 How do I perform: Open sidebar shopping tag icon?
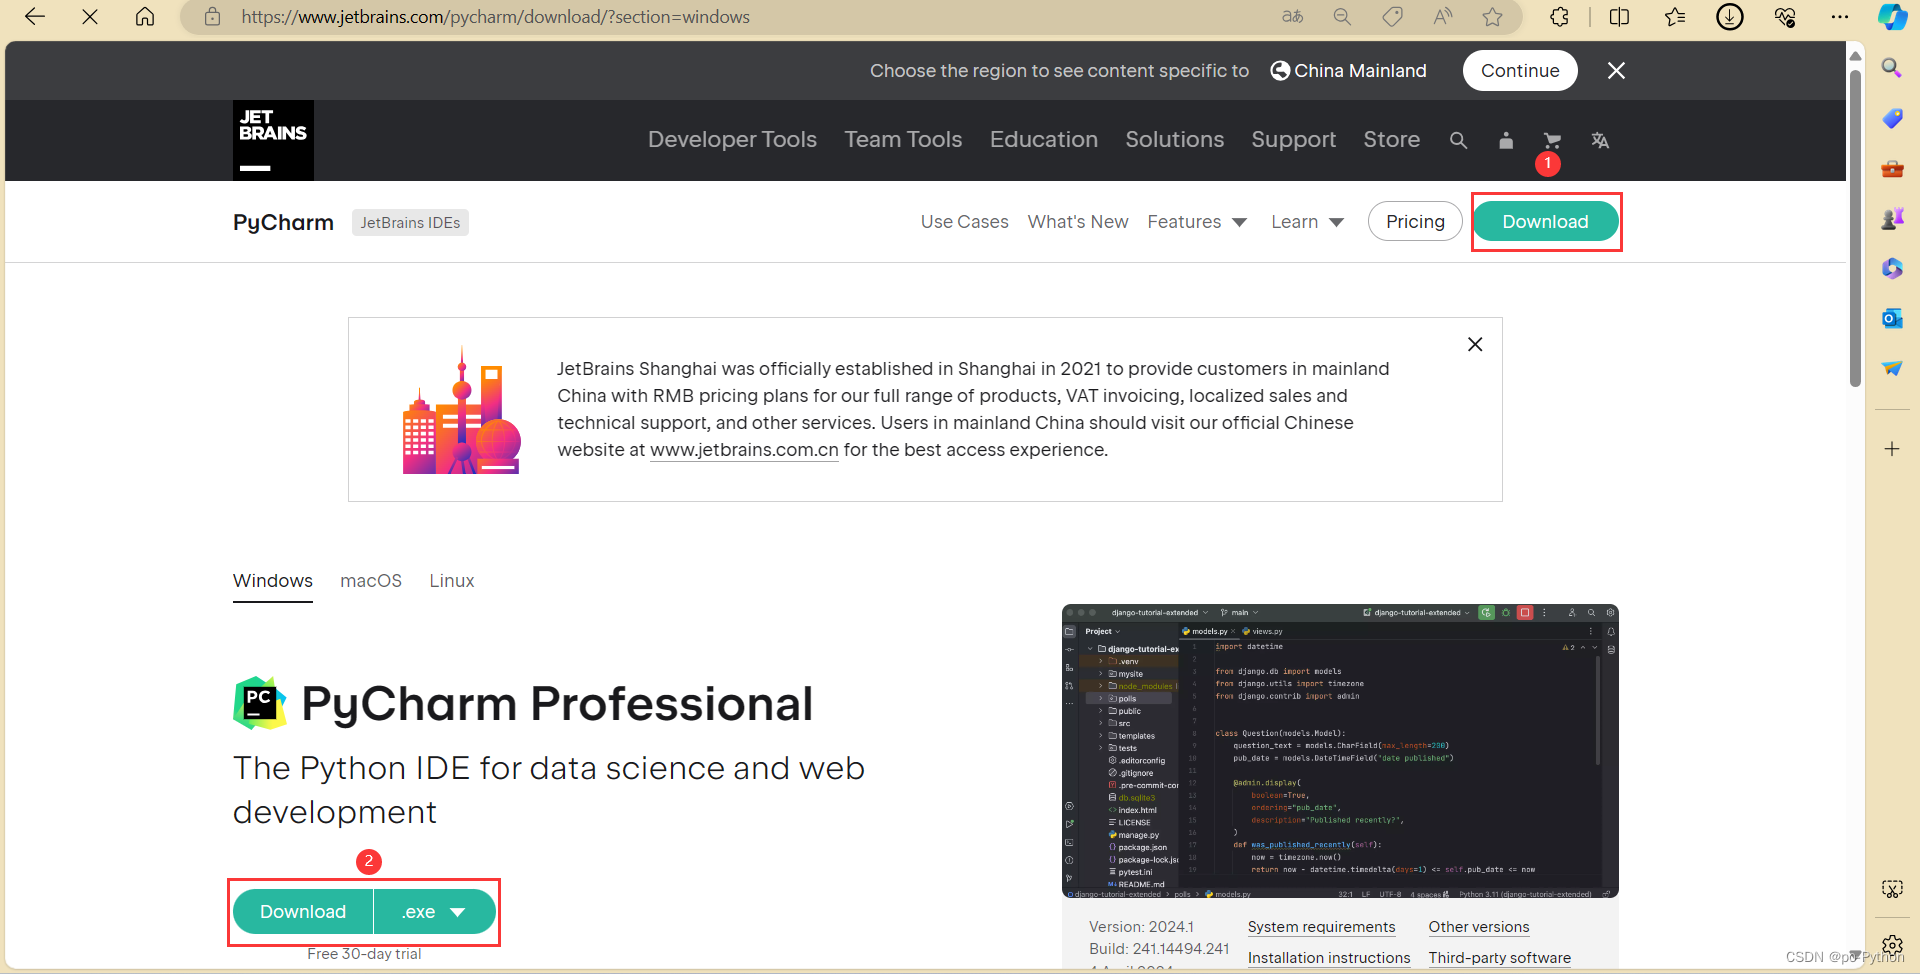click(x=1892, y=118)
